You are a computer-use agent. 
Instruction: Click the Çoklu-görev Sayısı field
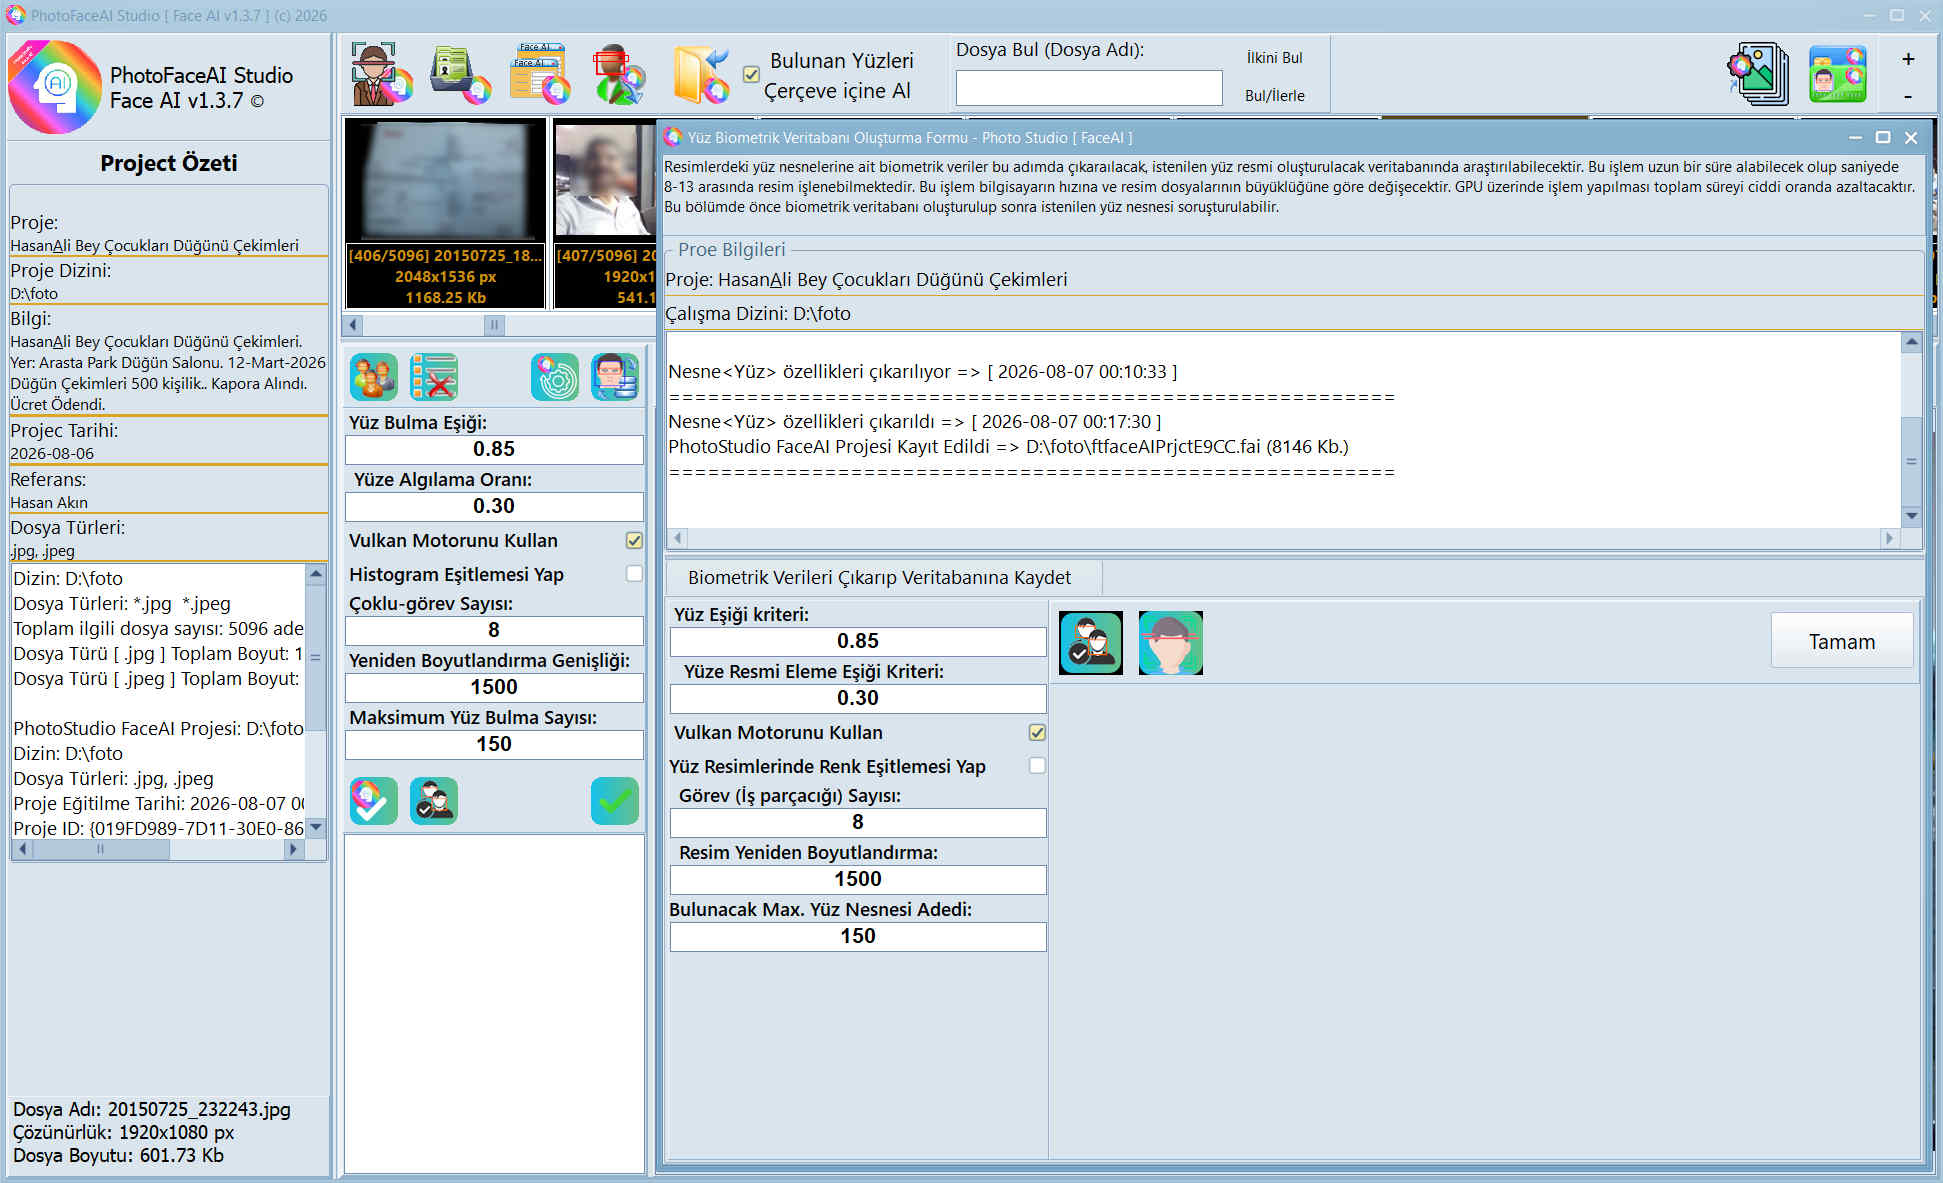point(494,630)
